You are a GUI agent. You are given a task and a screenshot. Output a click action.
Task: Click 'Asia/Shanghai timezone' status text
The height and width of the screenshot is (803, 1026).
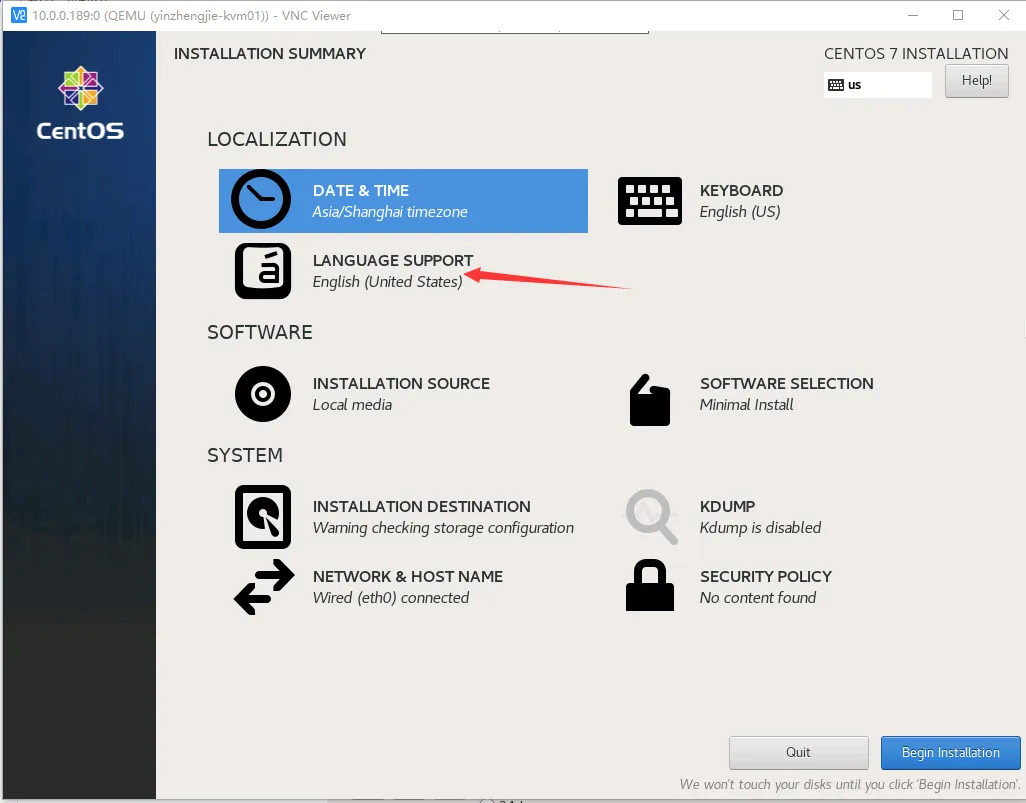[x=390, y=212]
